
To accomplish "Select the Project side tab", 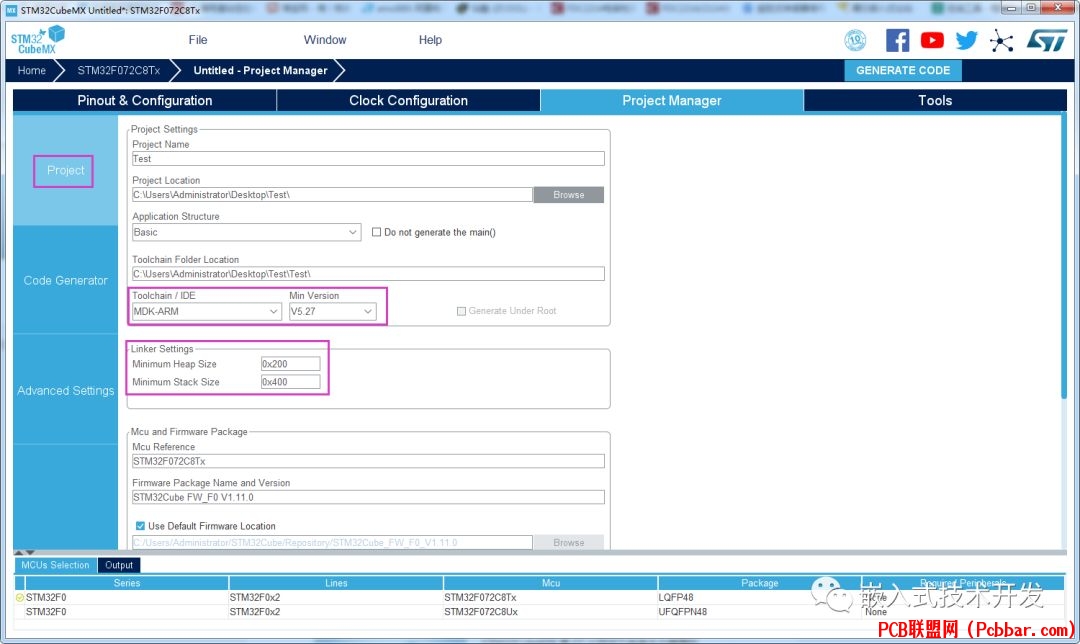I will [x=65, y=170].
